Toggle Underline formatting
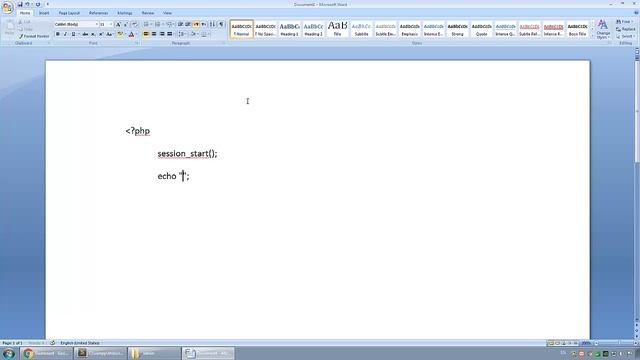Image resolution: width=640 pixels, height=360 pixels. pos(73,34)
